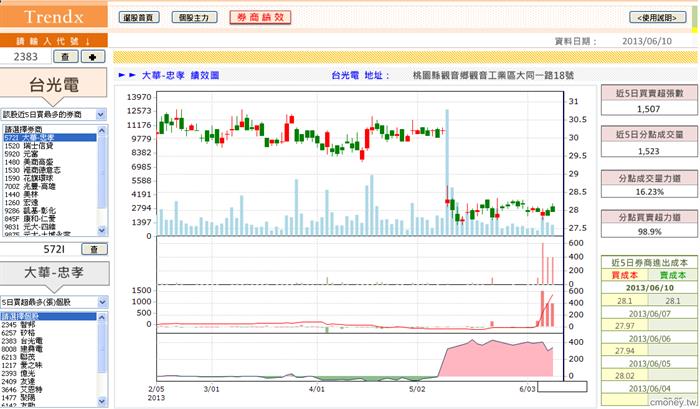Click the 台光電 stock name banner
Screen dimensions: 700x409
click(x=54, y=84)
